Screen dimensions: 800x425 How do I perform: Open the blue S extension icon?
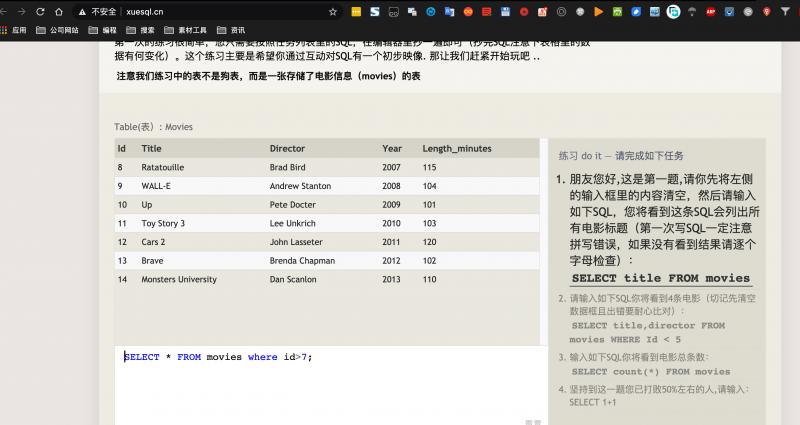(x=375, y=11)
